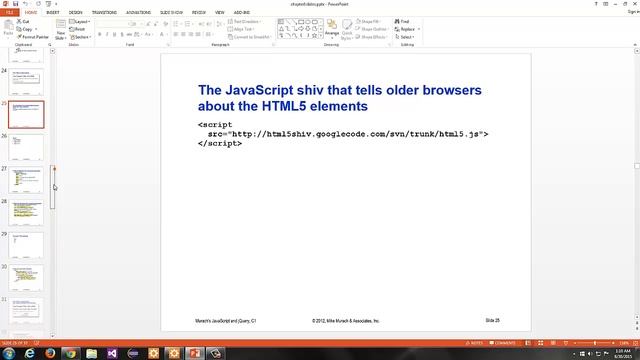
Task: Toggle Comments pane in status bar
Action: pos(502,343)
